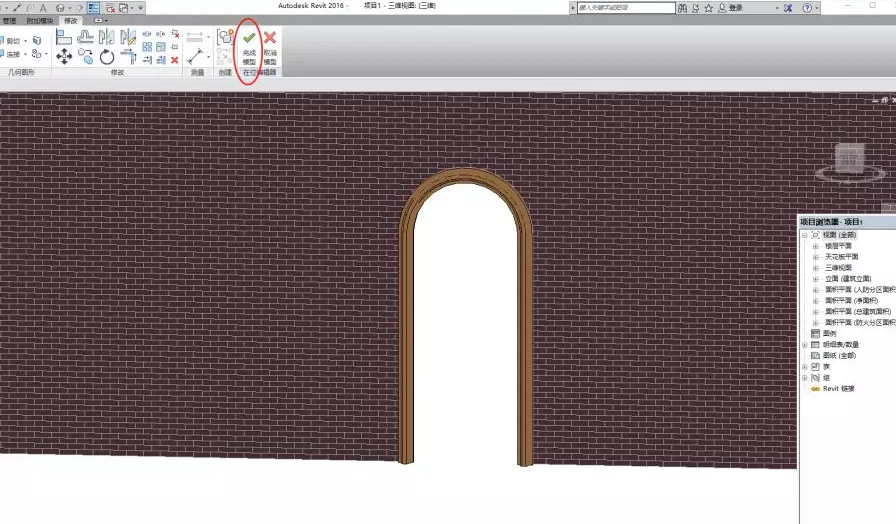Select the Copy tool icon

tap(86, 56)
